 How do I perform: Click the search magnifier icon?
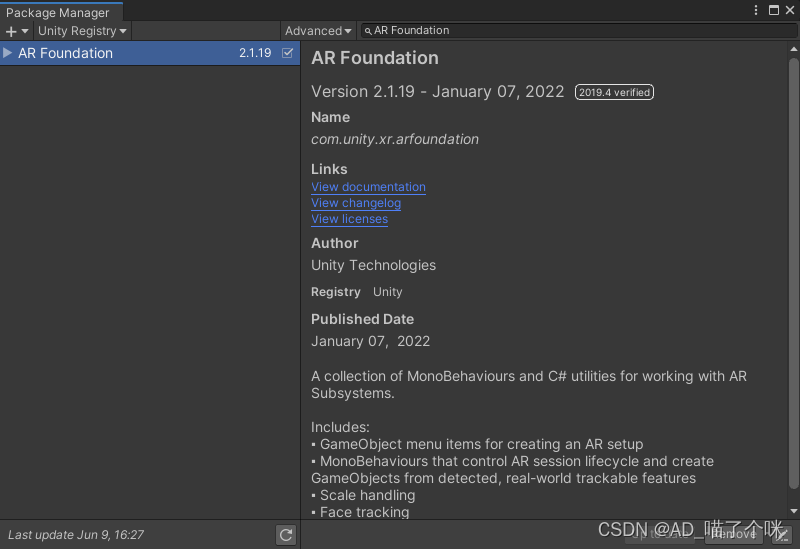[x=368, y=31]
